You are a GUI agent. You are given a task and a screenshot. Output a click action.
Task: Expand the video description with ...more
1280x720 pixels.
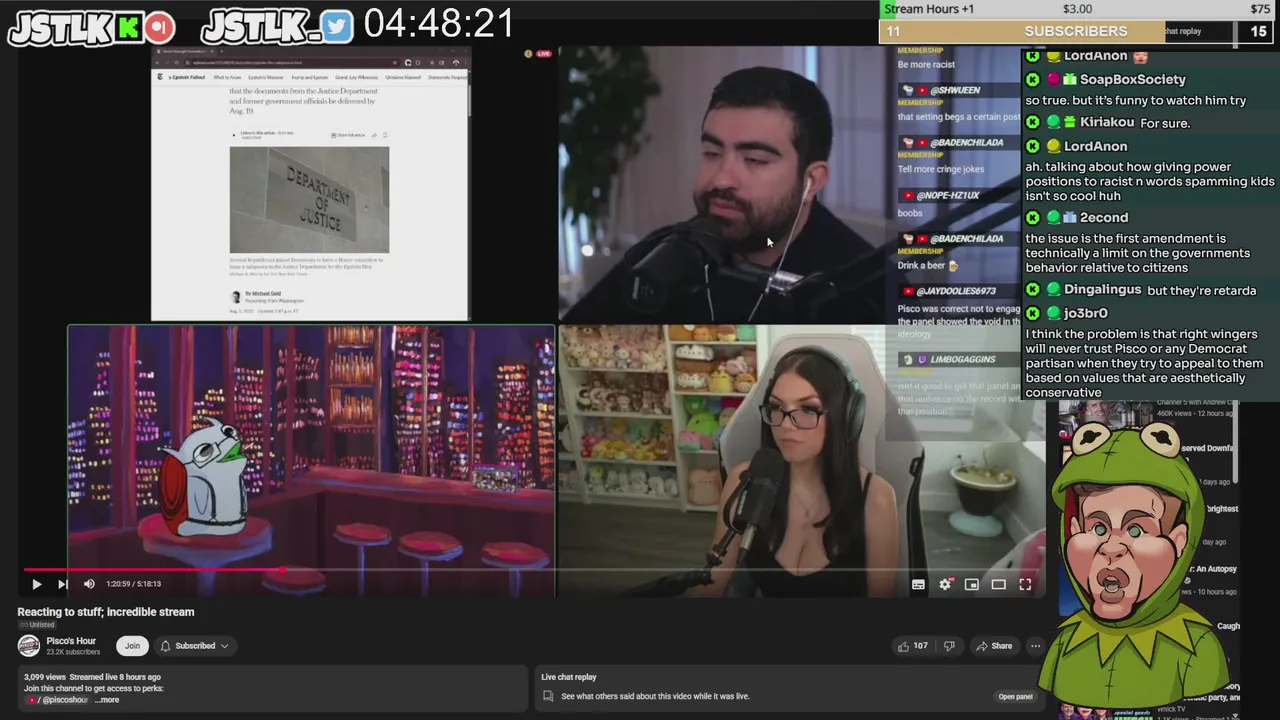click(107, 700)
